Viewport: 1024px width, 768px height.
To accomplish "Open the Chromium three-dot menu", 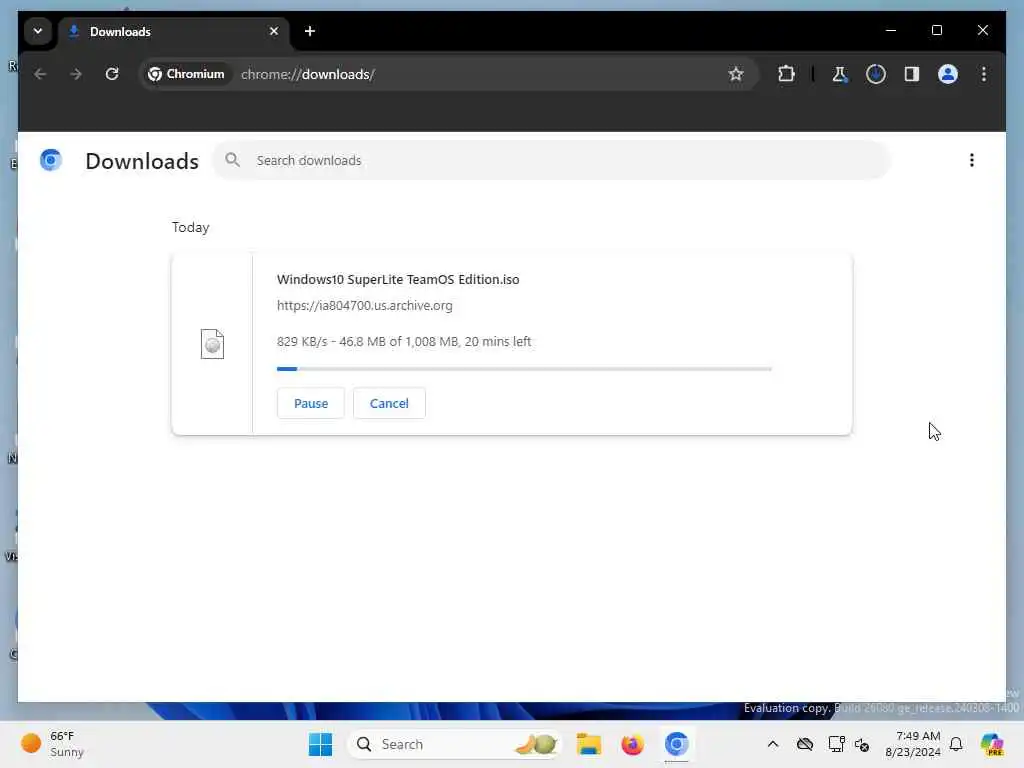I will tap(984, 74).
